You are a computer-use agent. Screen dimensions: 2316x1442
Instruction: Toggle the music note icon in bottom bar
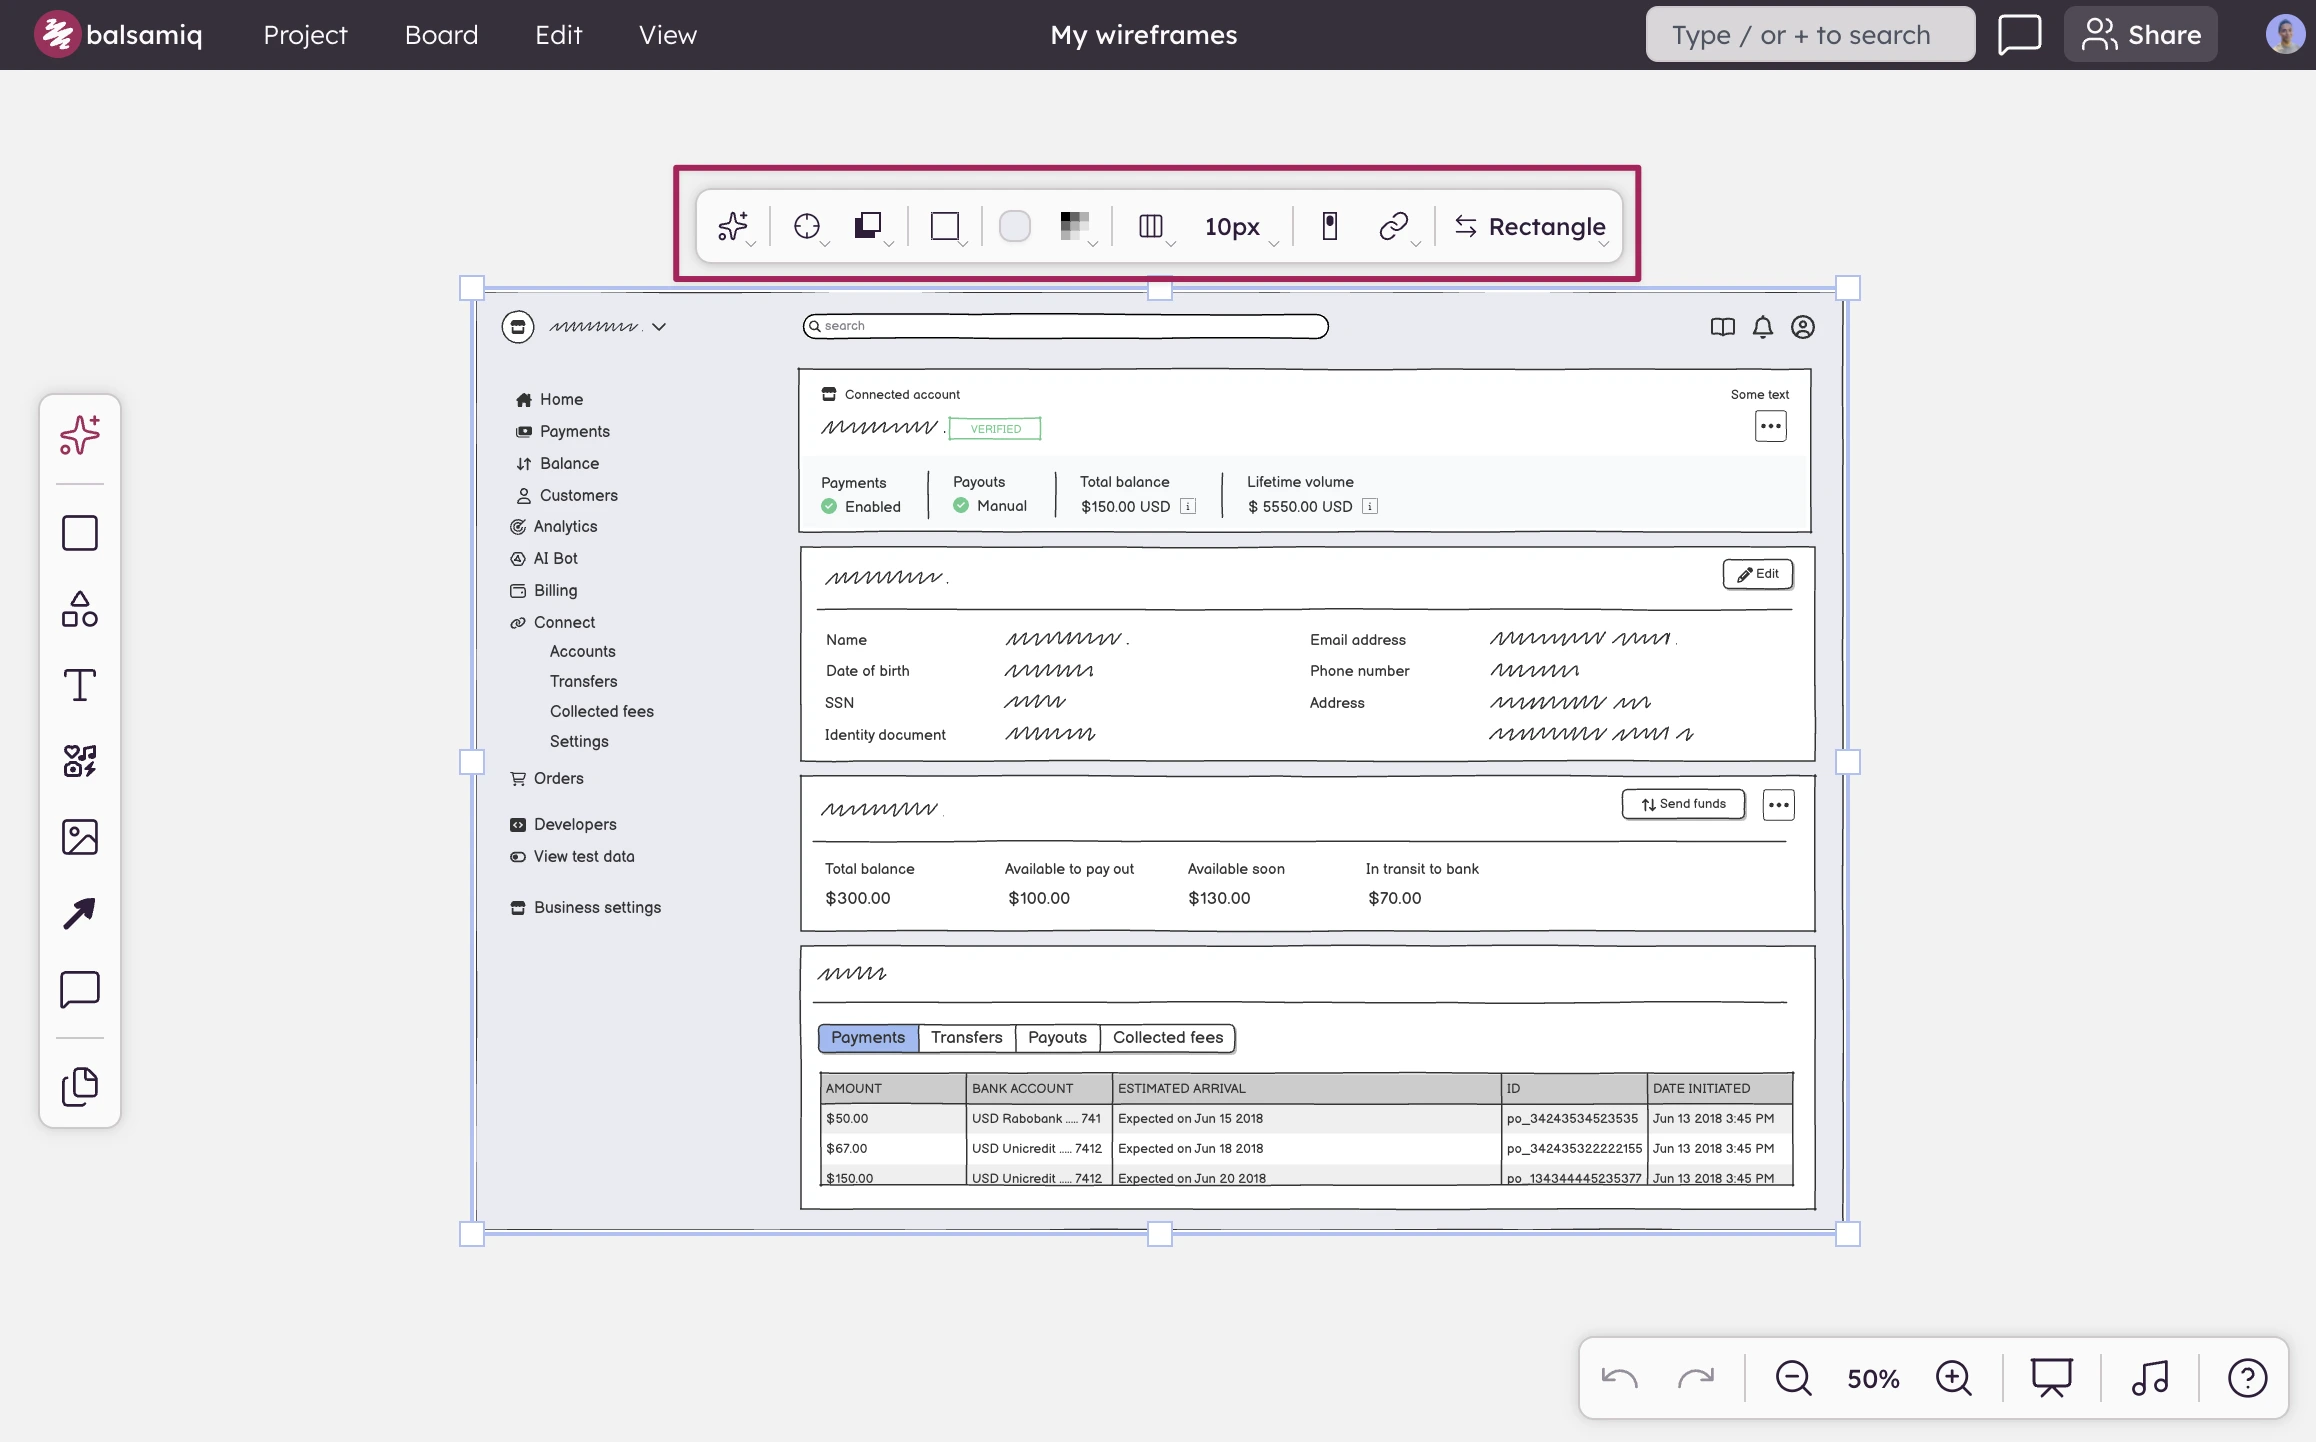pyautogui.click(x=2149, y=1378)
